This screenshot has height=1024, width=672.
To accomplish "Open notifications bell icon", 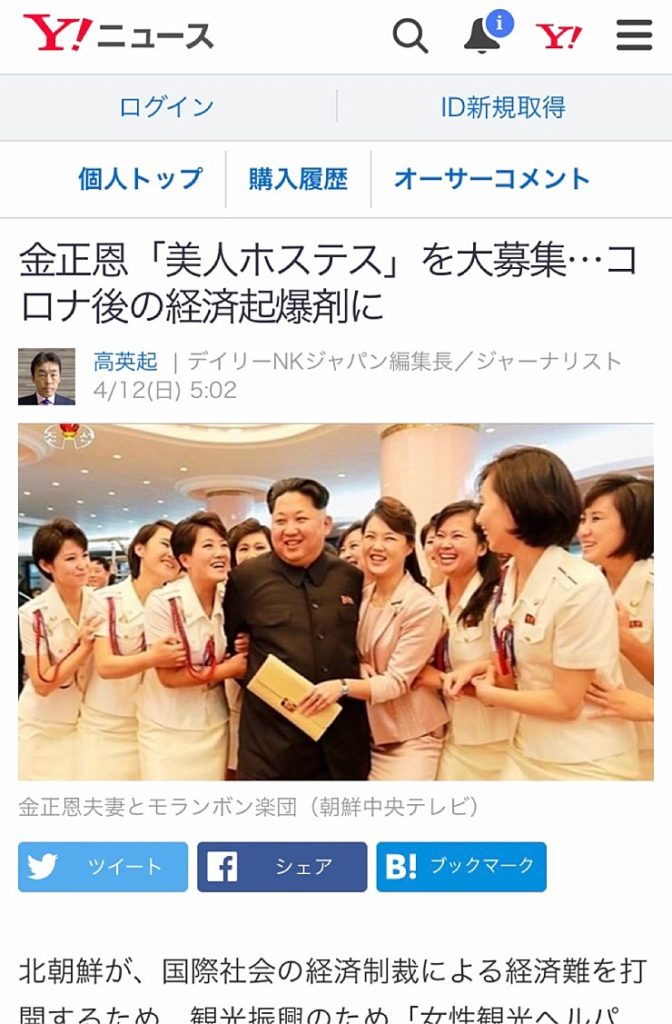I will (482, 36).
